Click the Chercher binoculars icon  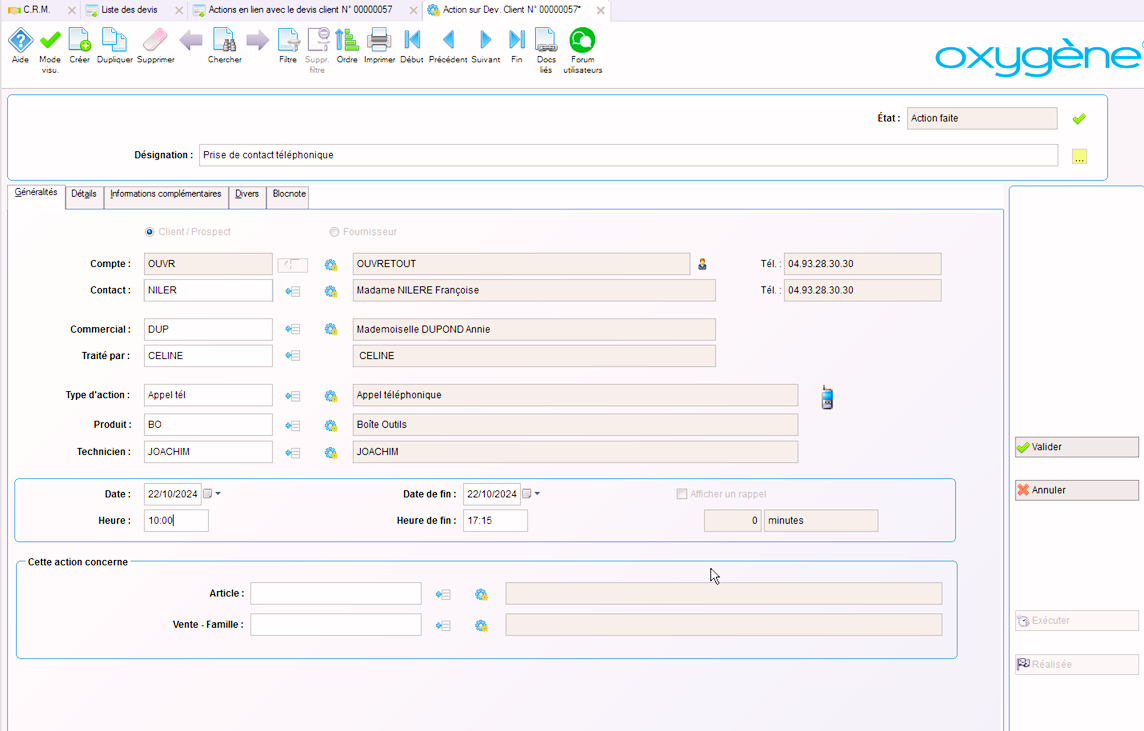tap(224, 41)
